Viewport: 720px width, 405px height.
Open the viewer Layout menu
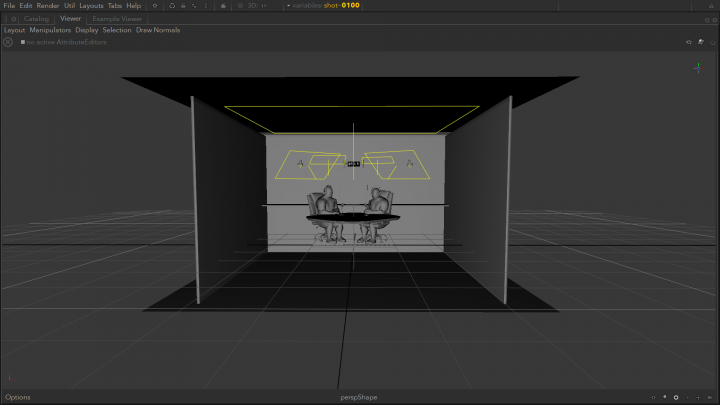(x=14, y=30)
